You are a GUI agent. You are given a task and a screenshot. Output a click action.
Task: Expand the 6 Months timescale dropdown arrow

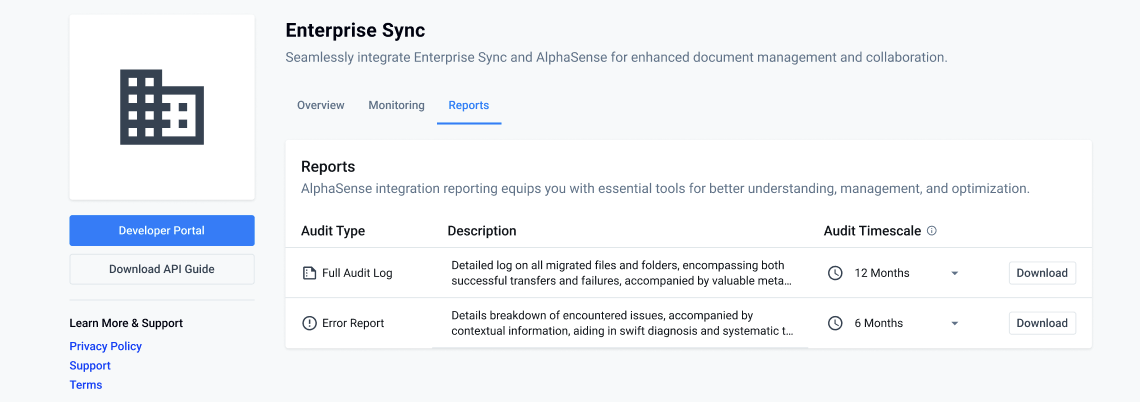pos(955,323)
